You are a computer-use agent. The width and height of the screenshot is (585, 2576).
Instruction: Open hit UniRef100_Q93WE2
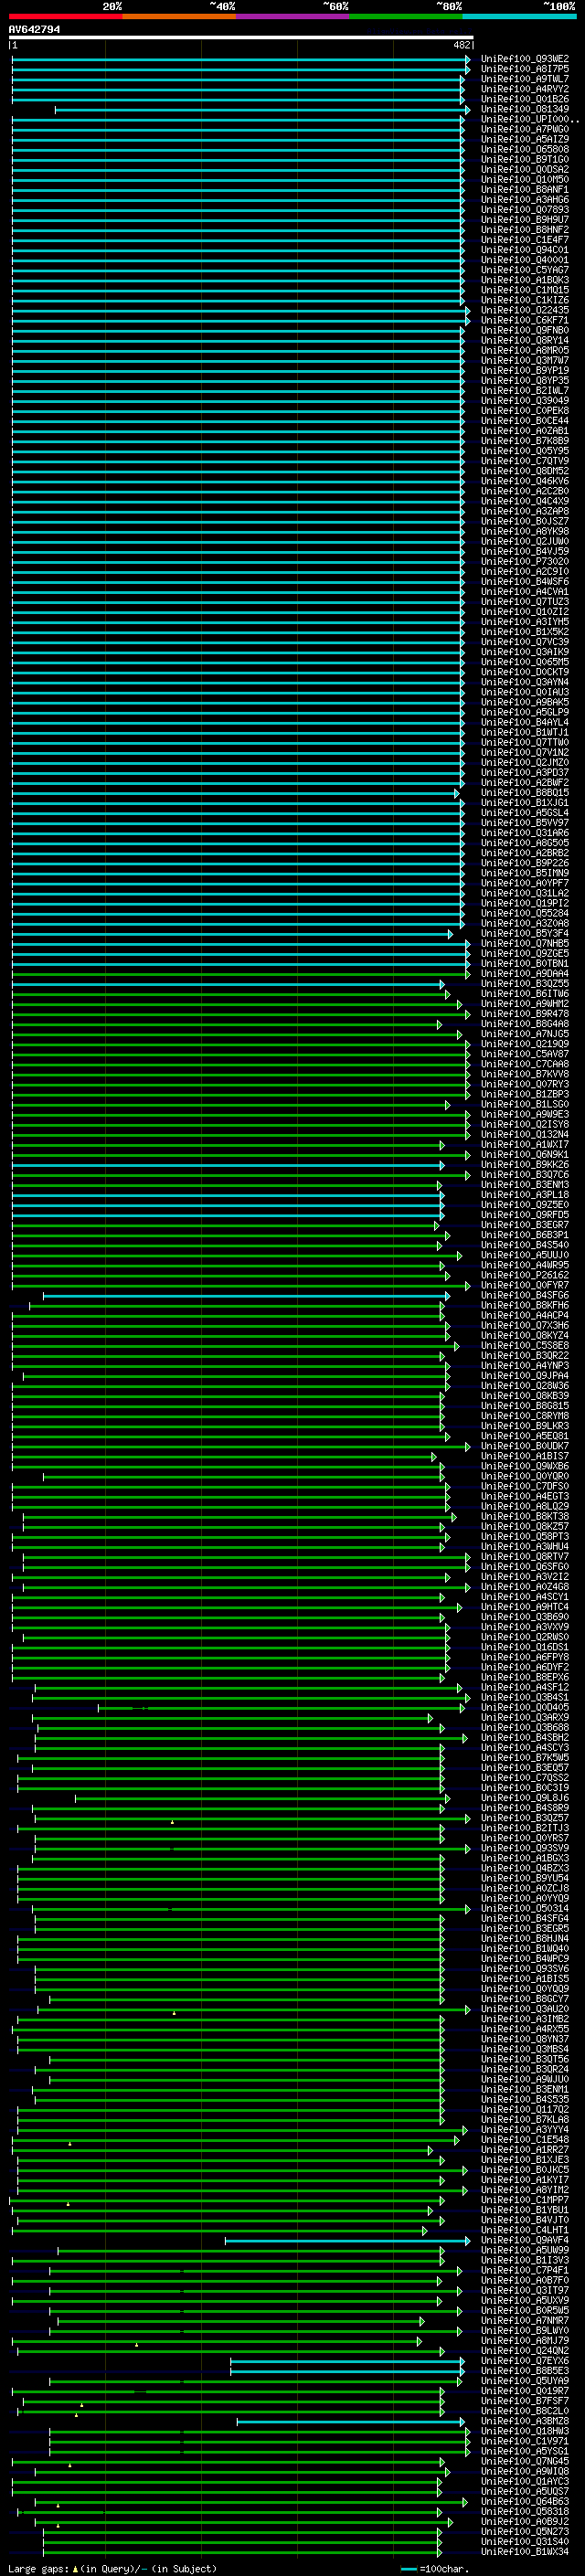[x=525, y=59]
